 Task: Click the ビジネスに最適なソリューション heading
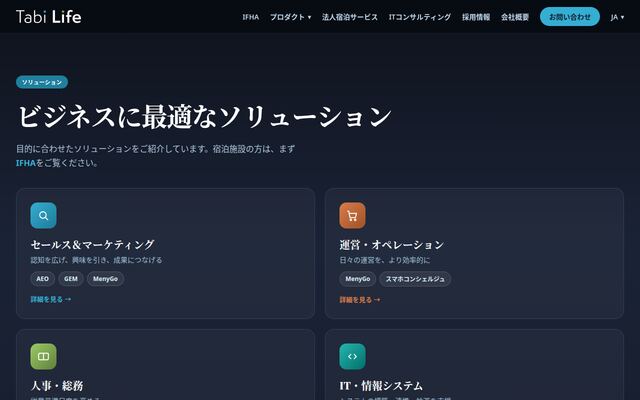pos(204,116)
